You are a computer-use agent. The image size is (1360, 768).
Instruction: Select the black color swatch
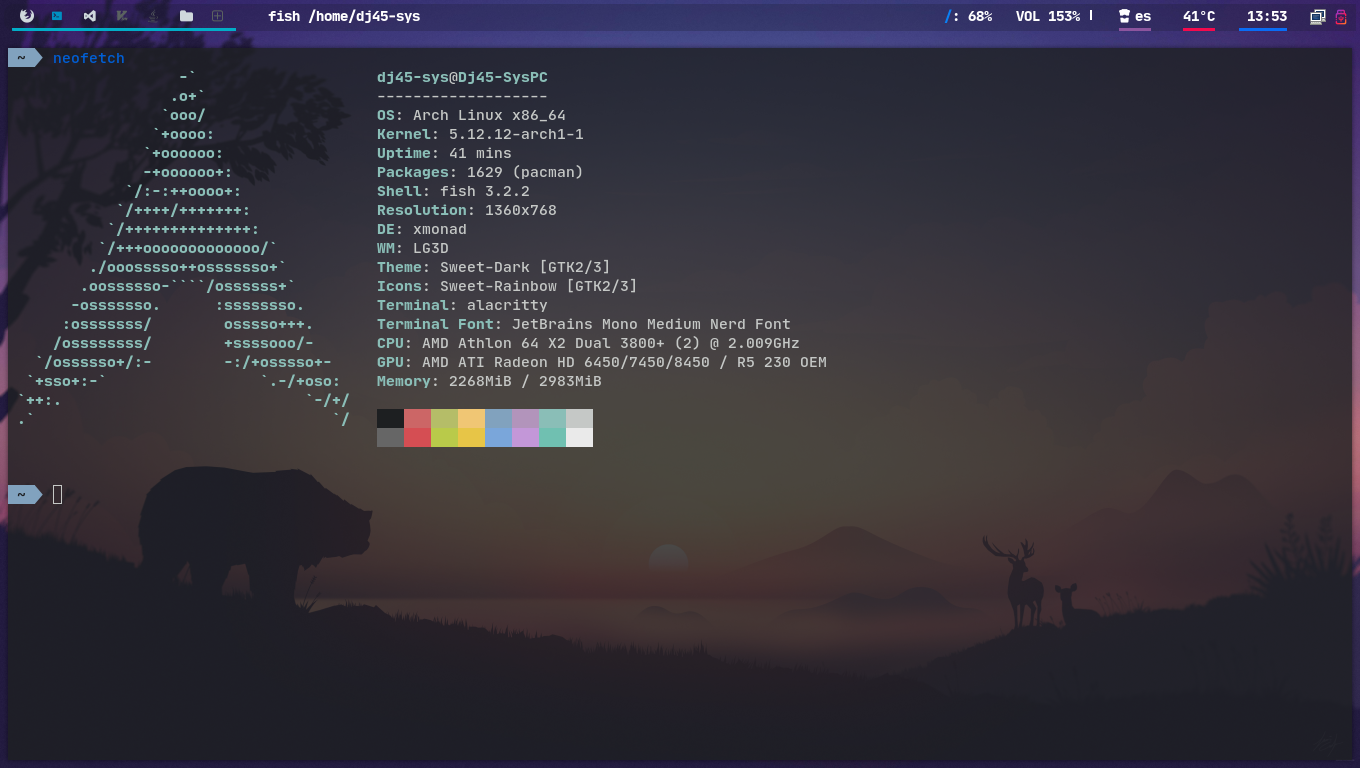[390, 418]
